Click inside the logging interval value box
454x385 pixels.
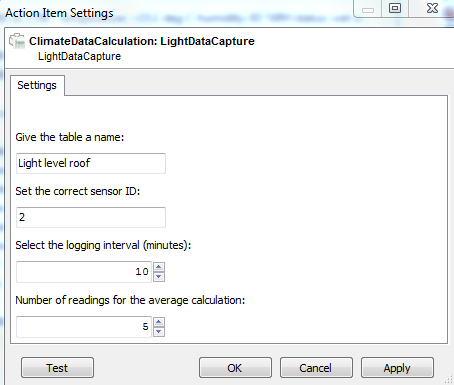[x=84, y=272]
